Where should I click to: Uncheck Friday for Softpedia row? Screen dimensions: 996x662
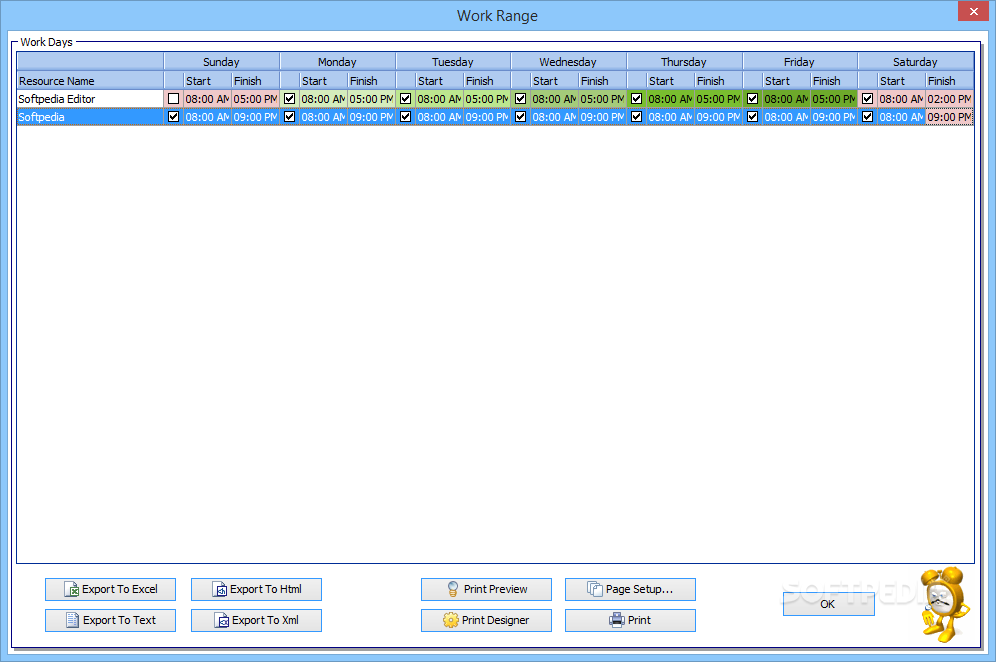pyautogui.click(x=753, y=117)
